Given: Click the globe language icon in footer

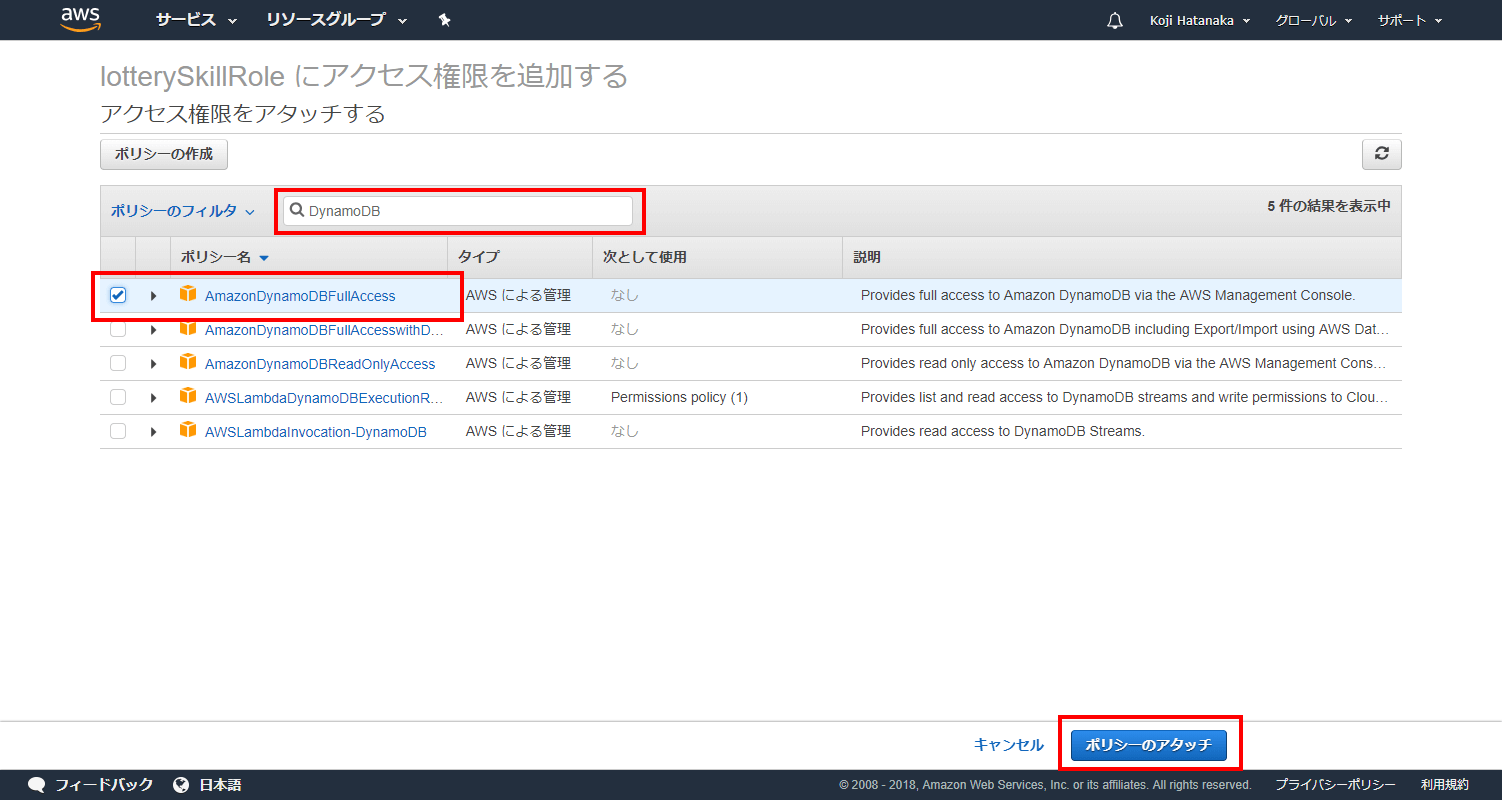Looking at the screenshot, I should 181,784.
